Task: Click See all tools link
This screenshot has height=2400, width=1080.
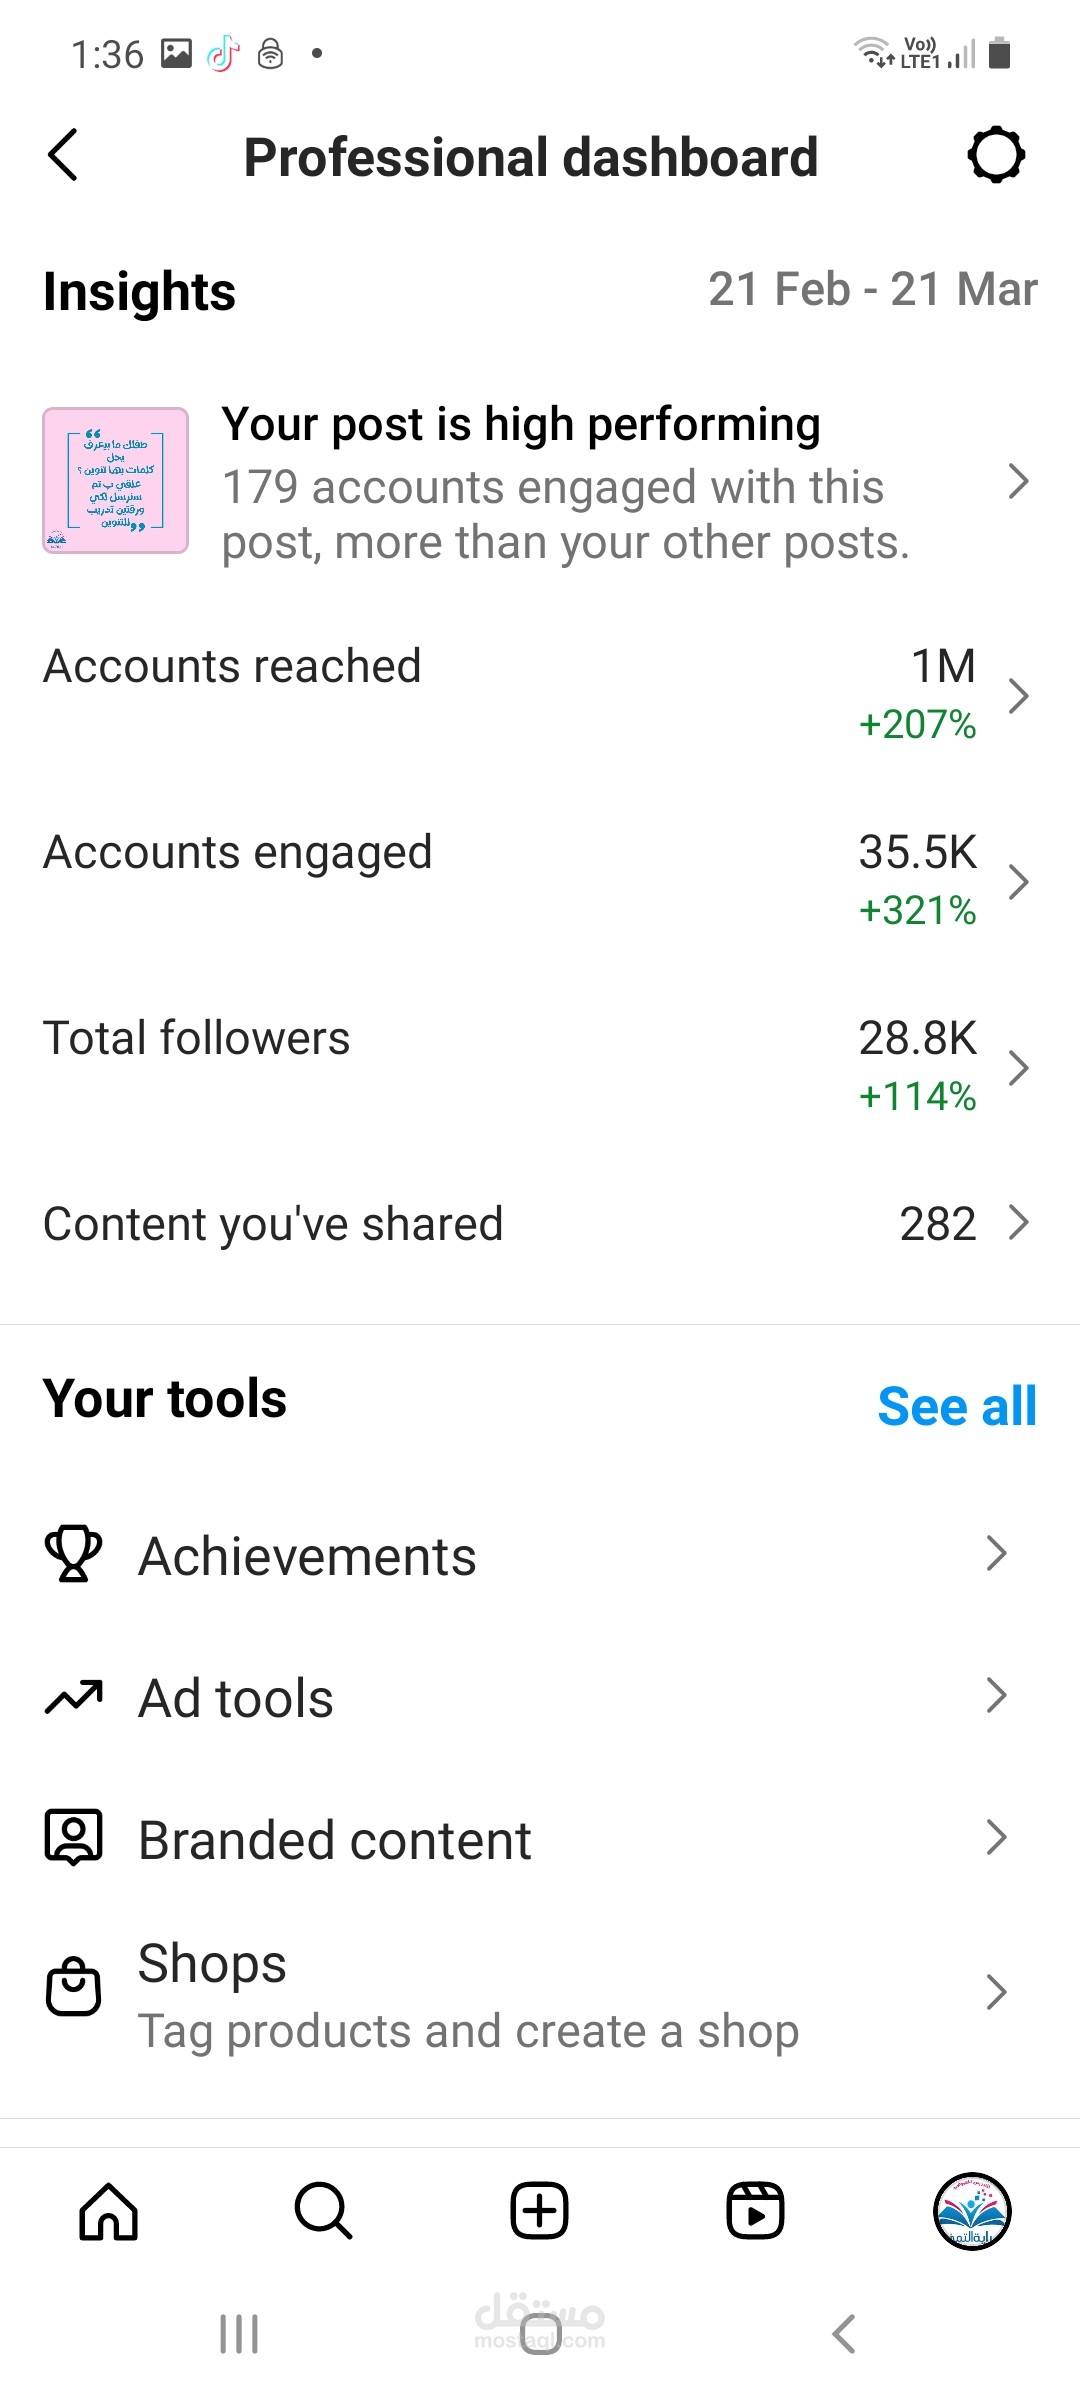Action: click(957, 1406)
